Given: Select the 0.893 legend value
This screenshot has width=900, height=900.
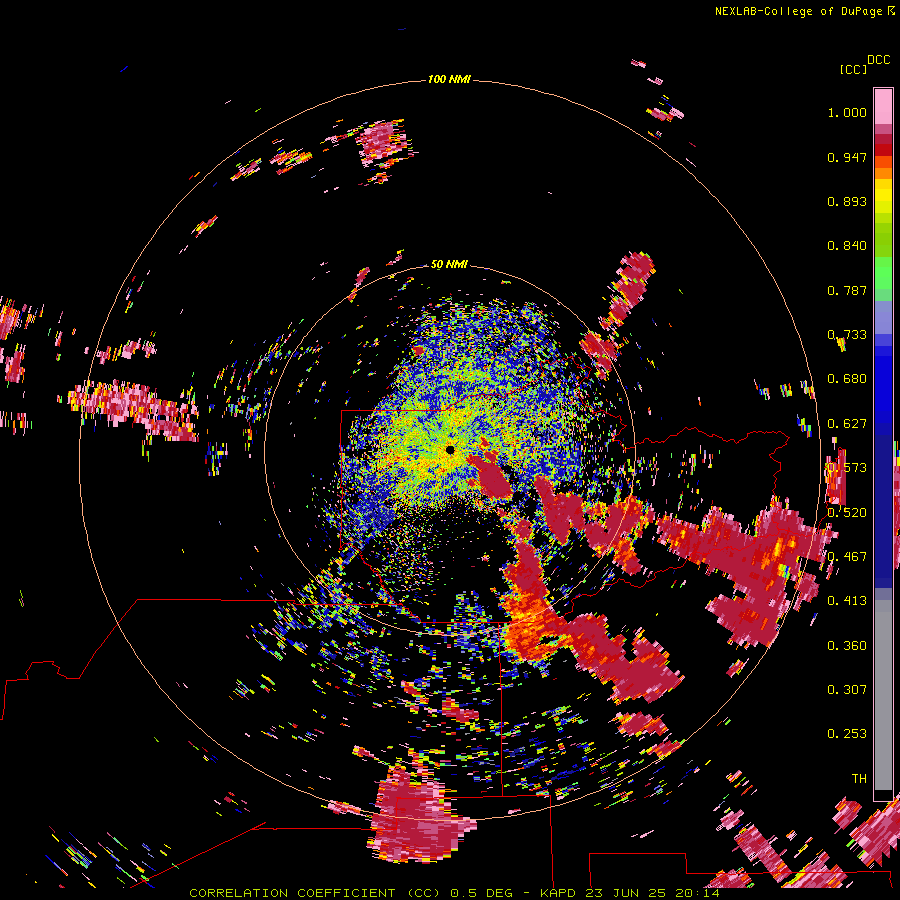Looking at the screenshot, I should pos(847,201).
